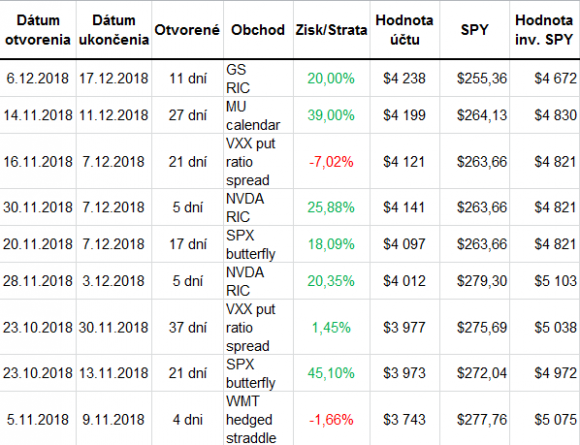Screen dimensions: 580x445
Task: Select the Zisk/Strata column header
Action: [331, 30]
